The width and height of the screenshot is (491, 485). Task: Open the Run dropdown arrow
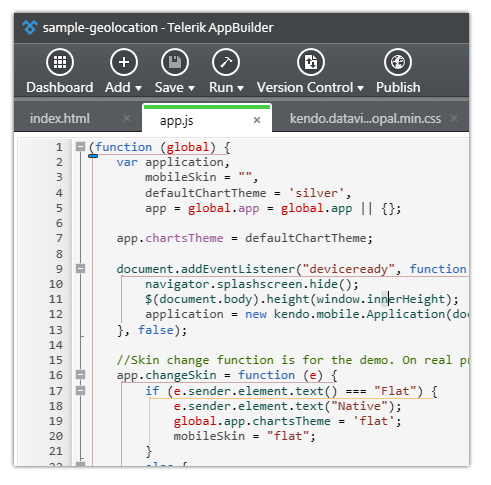[240, 88]
